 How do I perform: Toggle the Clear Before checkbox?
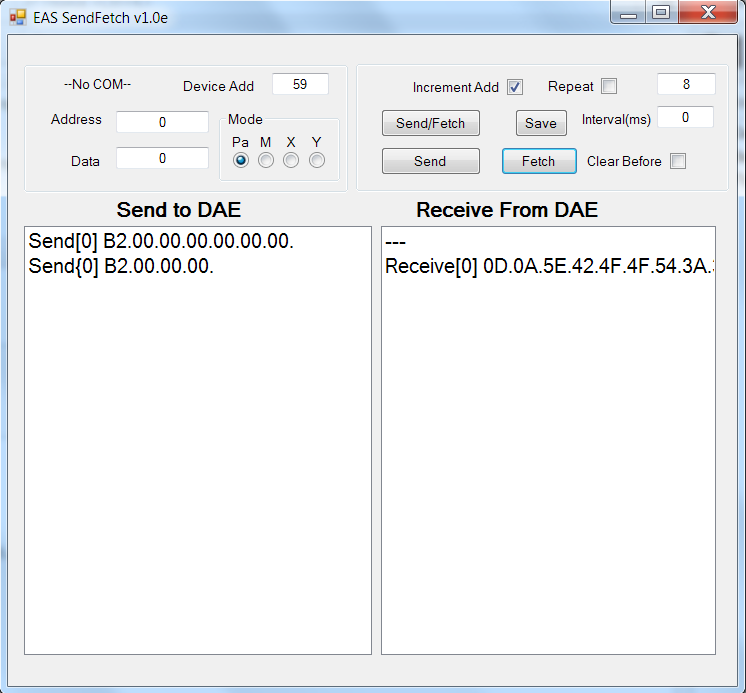(x=678, y=161)
